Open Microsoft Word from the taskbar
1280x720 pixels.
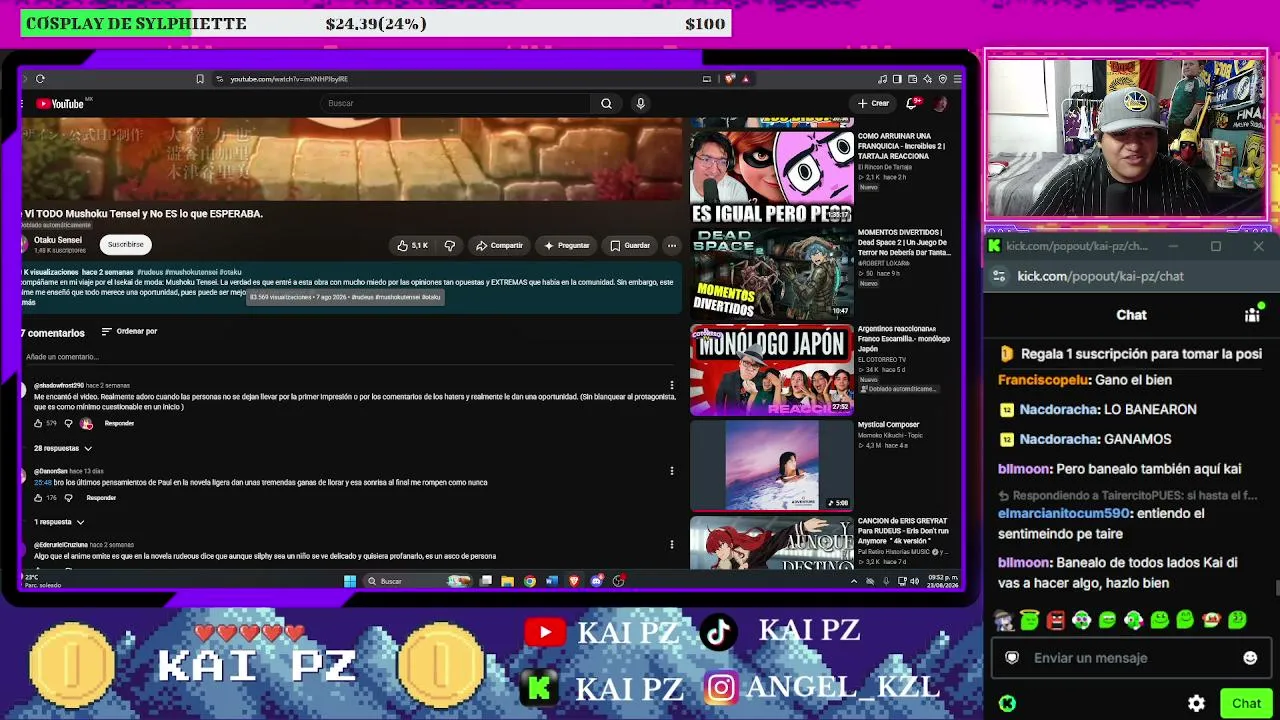coord(551,581)
